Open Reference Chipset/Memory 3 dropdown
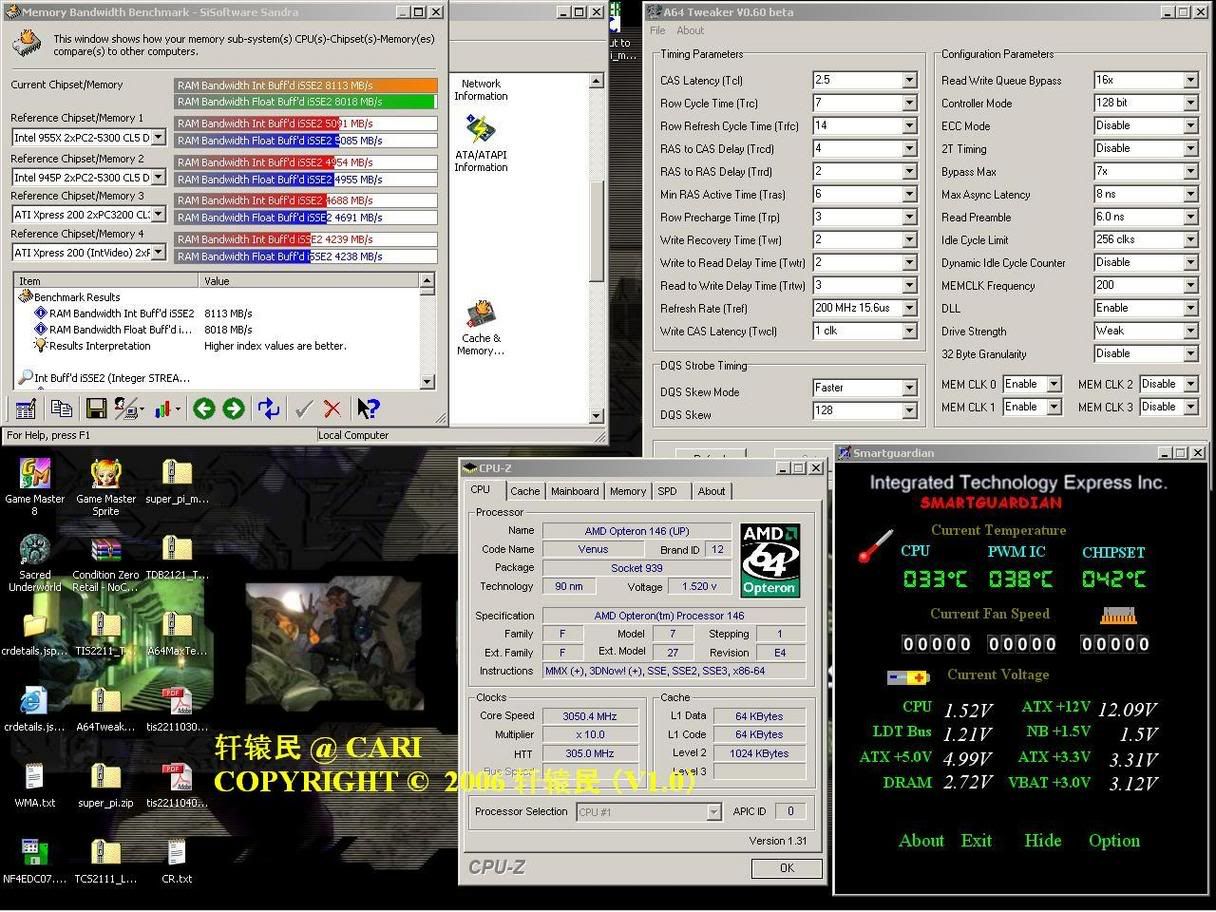Screen dimensions: 1216x912 coord(158,215)
